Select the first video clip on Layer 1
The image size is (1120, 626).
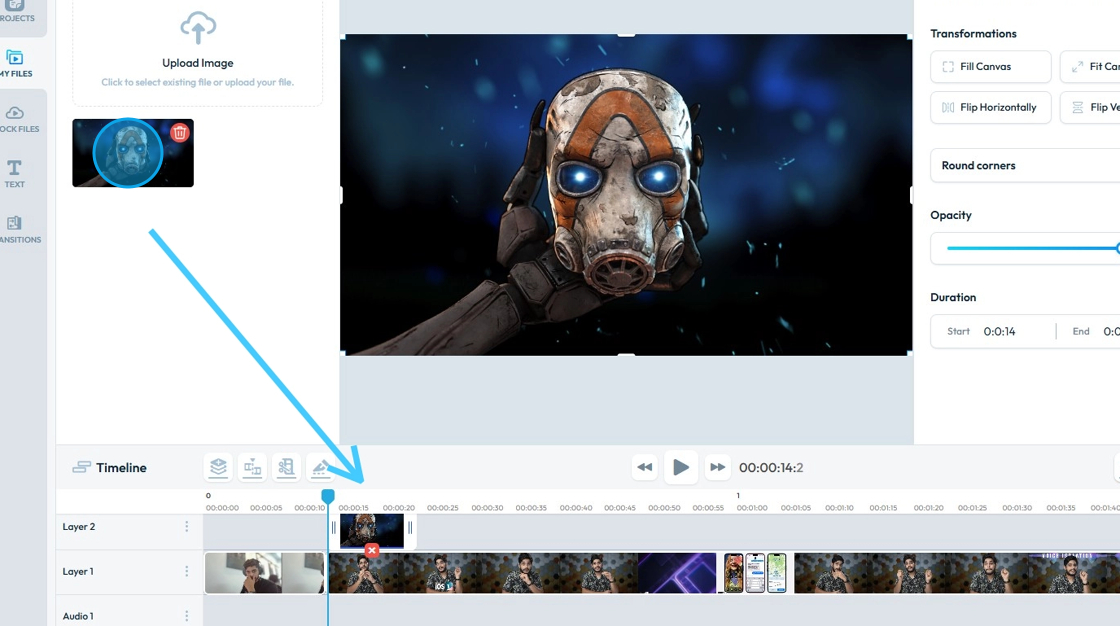tap(264, 573)
